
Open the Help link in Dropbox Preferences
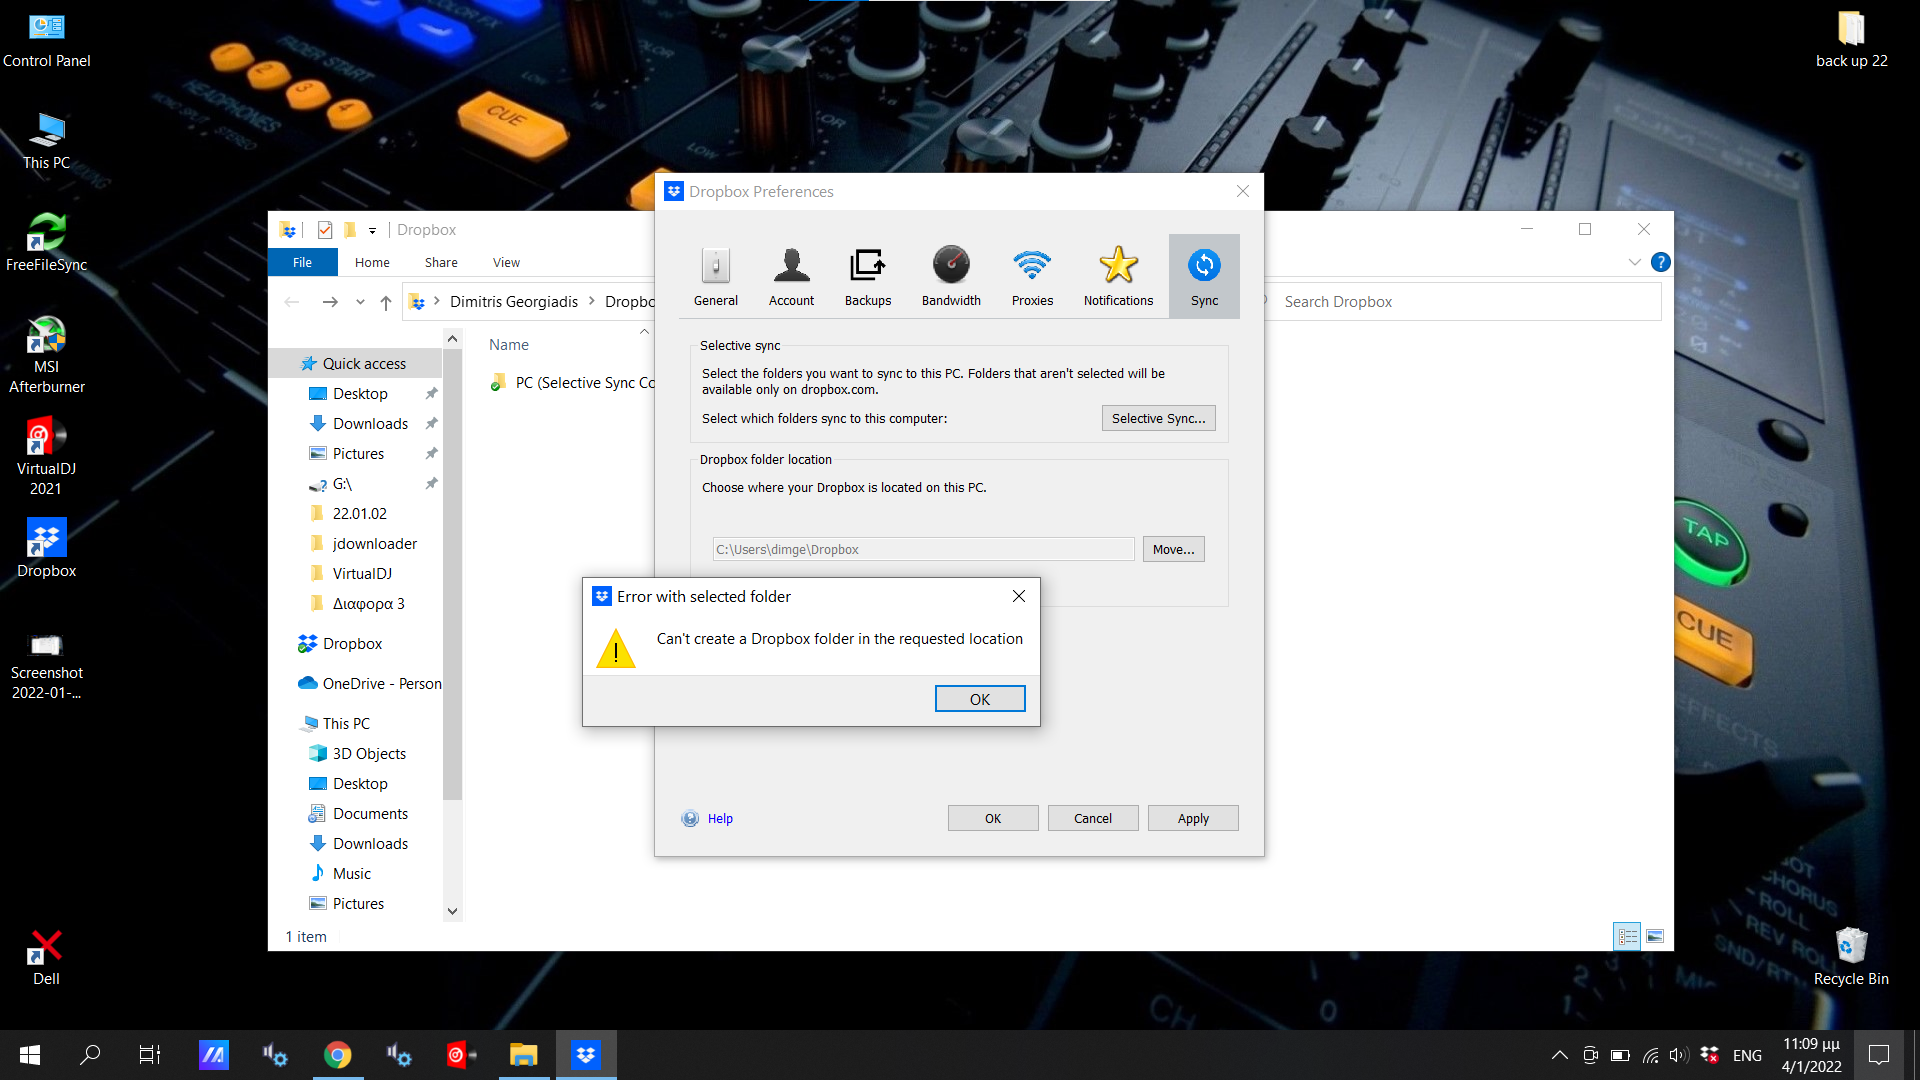720,818
